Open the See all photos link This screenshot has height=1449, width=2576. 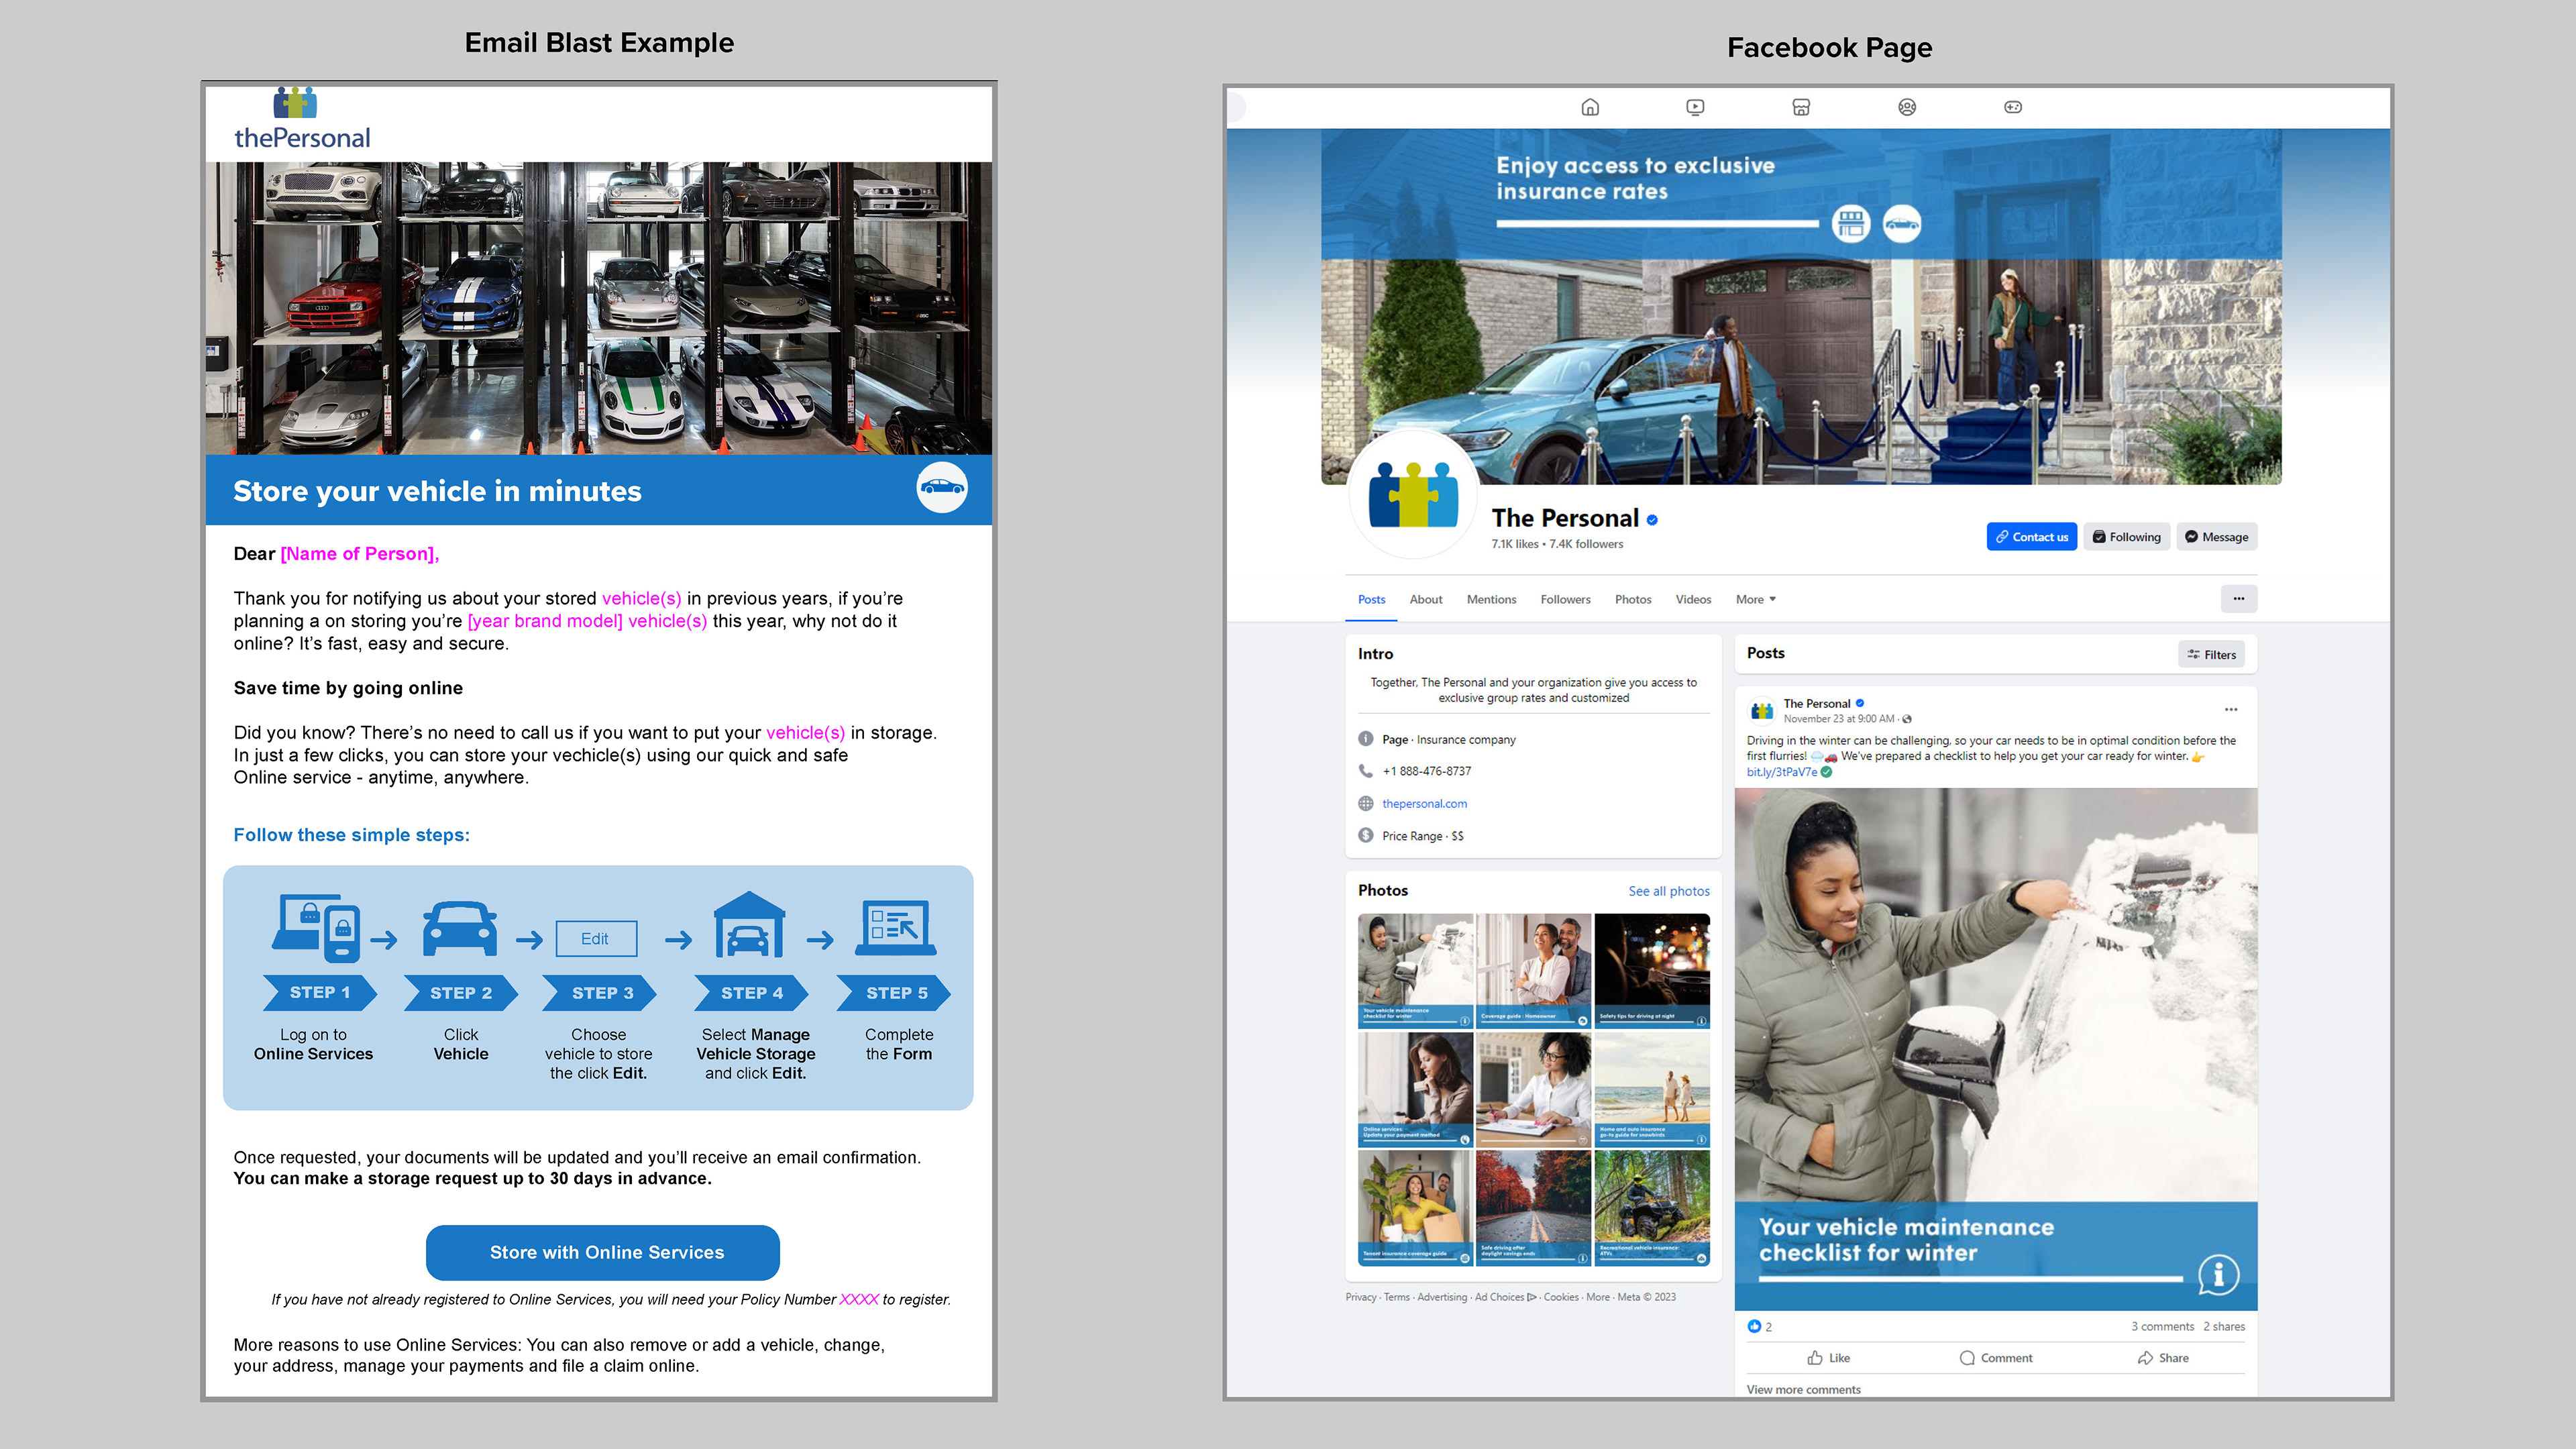click(1668, 891)
